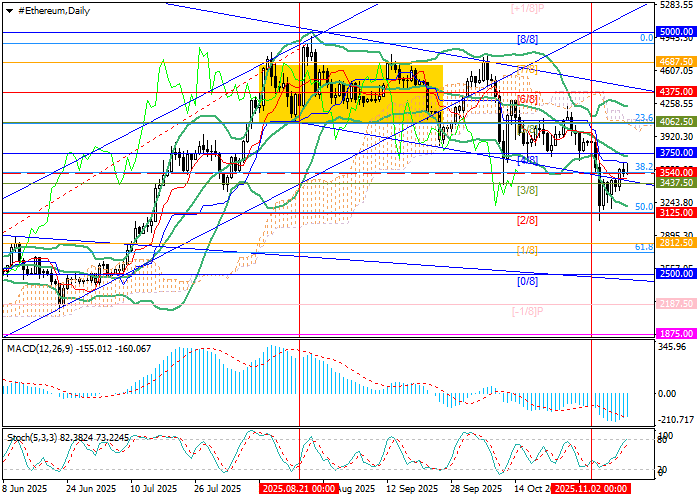
Task: Click the [0/8] Murrey level label
Action: coord(527,281)
